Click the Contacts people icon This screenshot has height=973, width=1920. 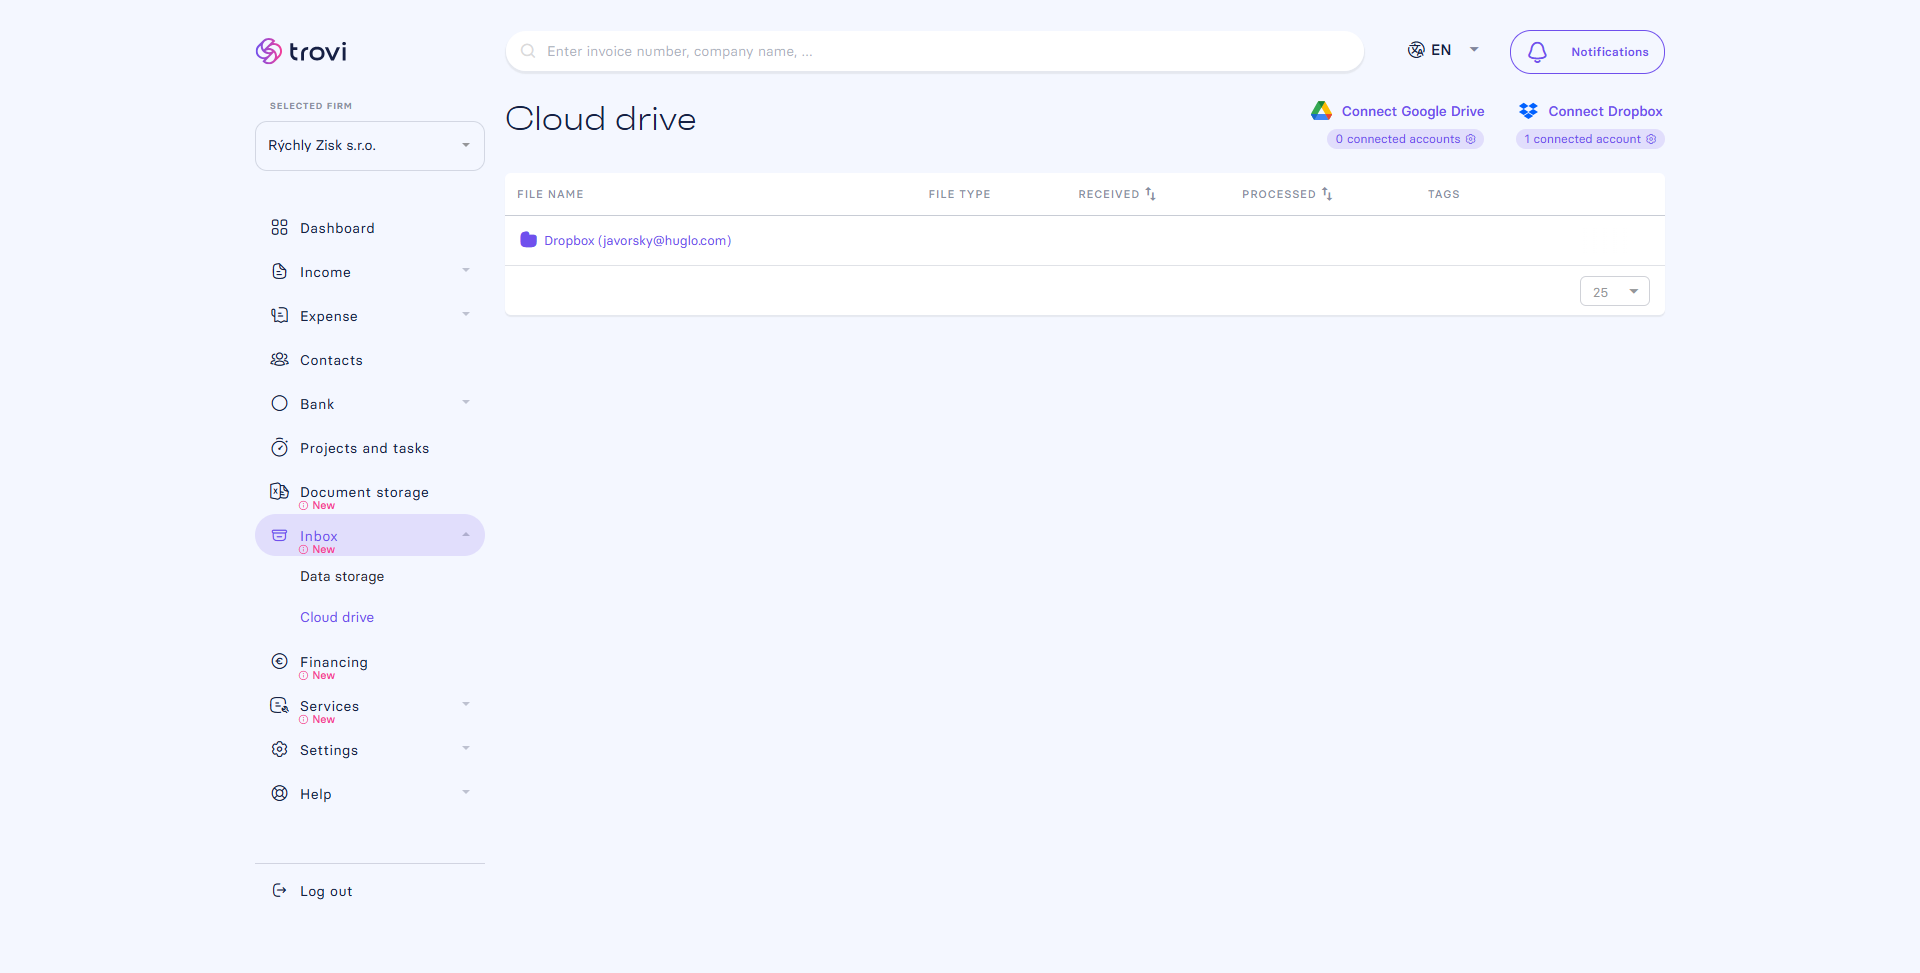(280, 360)
